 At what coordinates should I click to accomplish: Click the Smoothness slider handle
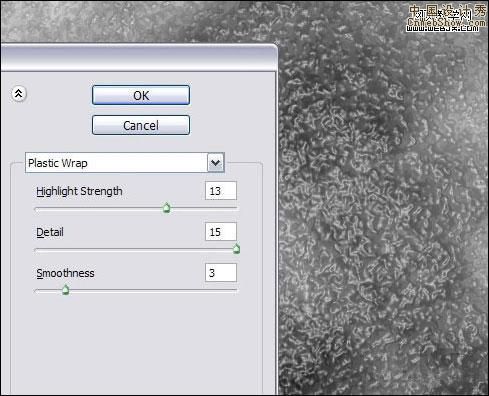66,290
